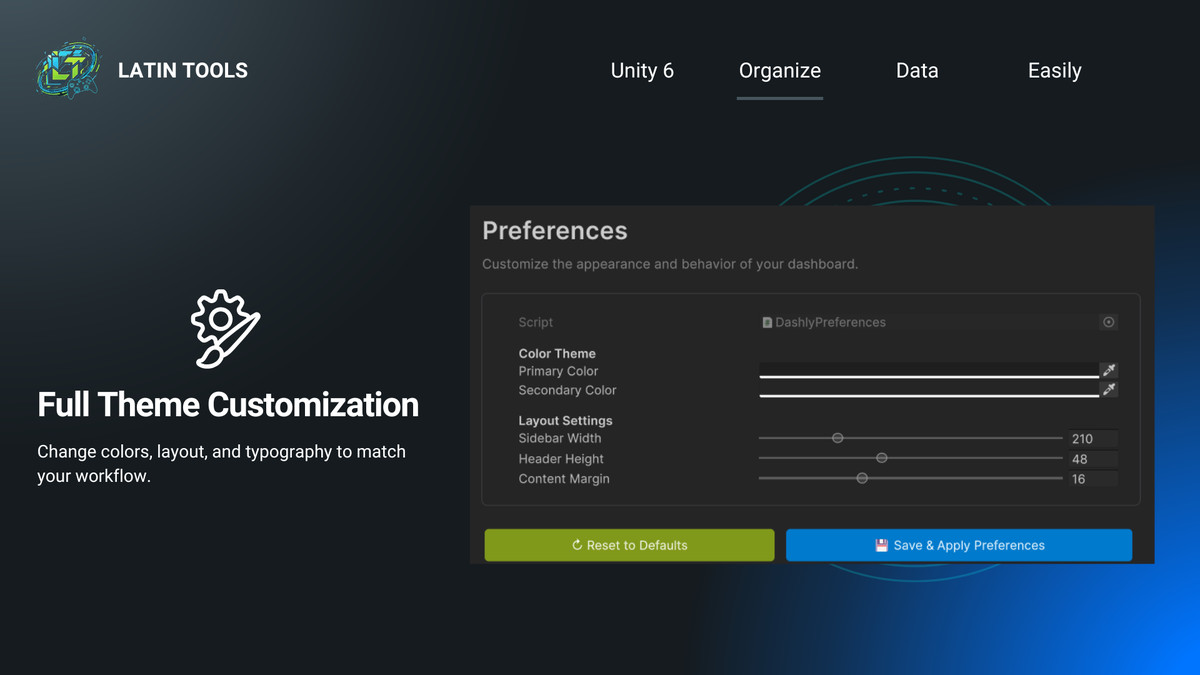Click the circular reset arrow icon

tap(576, 545)
